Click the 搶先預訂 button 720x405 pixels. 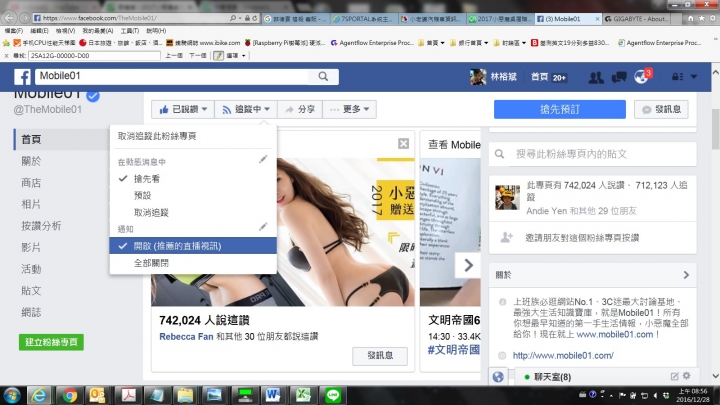(560, 109)
